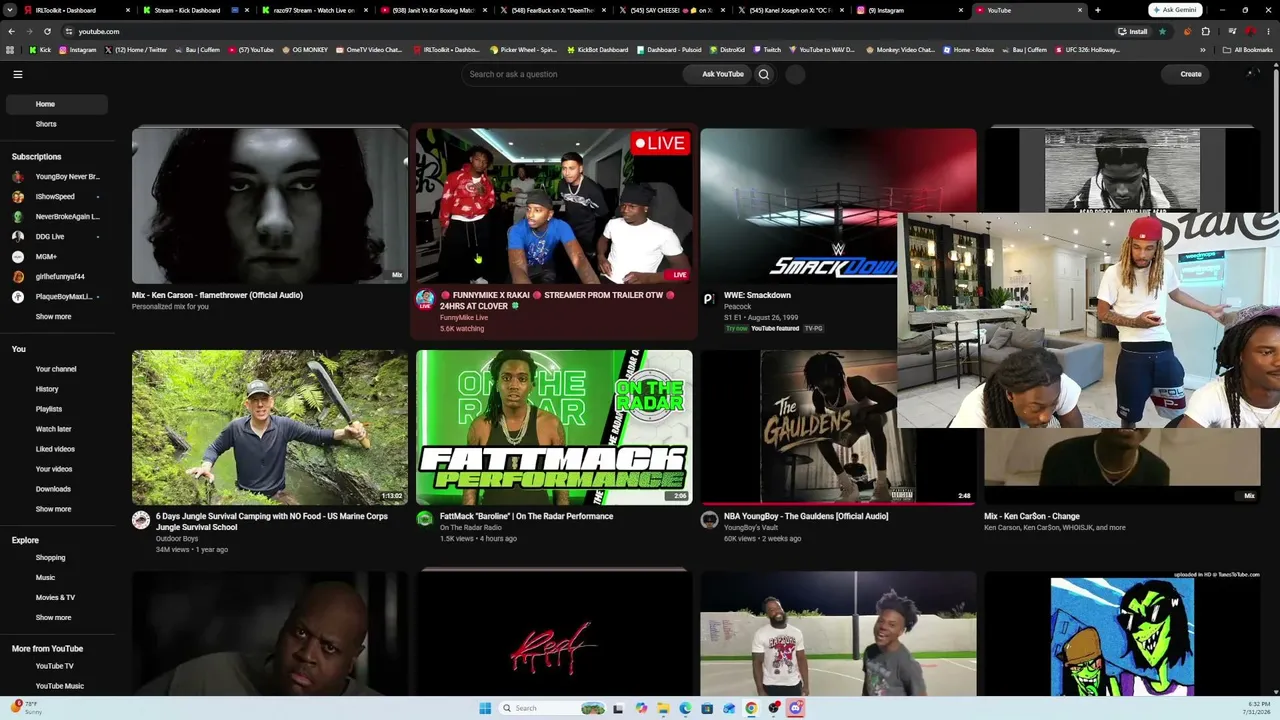1280x720 pixels.
Task: Open the OG MONKEY bookmark
Action: pyautogui.click(x=306, y=49)
